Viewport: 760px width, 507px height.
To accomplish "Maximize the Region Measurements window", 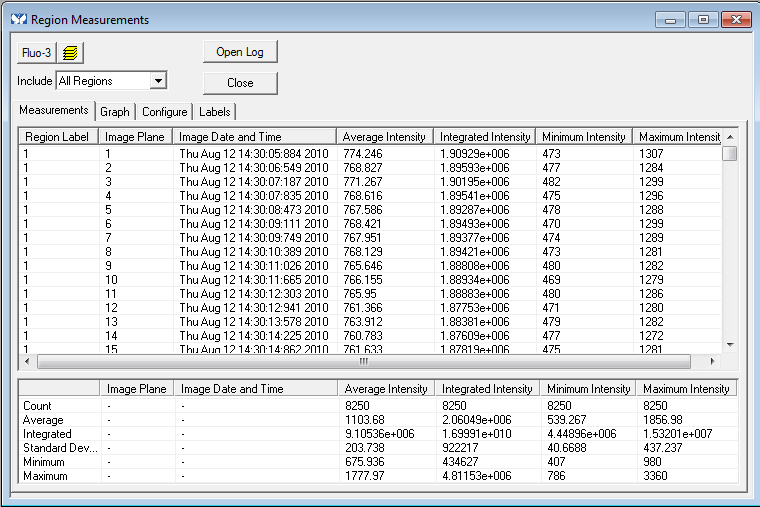I will click(703, 20).
